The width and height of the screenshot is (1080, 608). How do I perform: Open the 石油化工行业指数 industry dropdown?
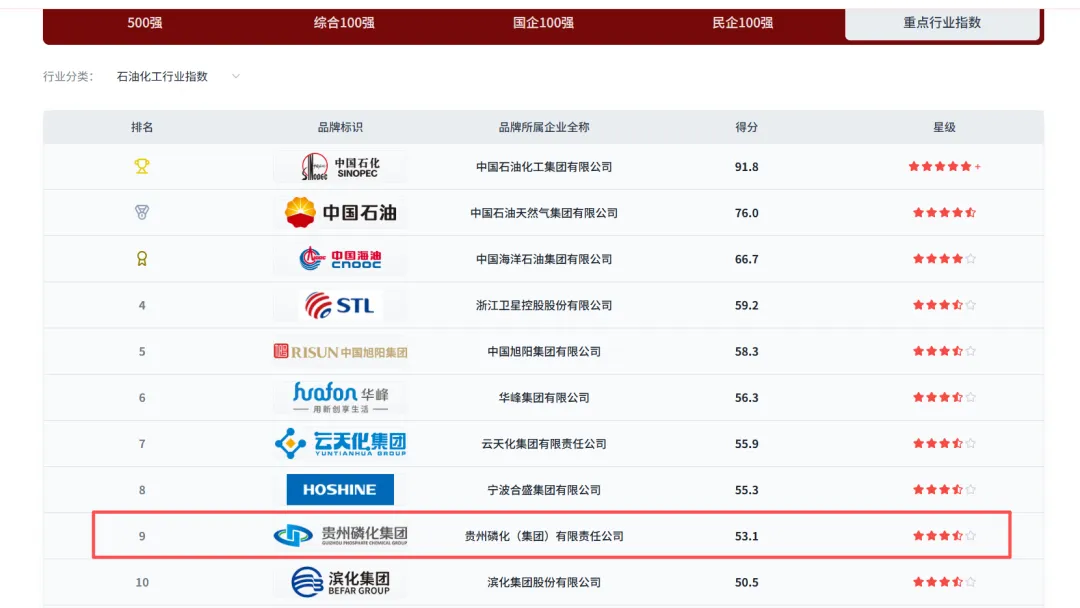(178, 76)
